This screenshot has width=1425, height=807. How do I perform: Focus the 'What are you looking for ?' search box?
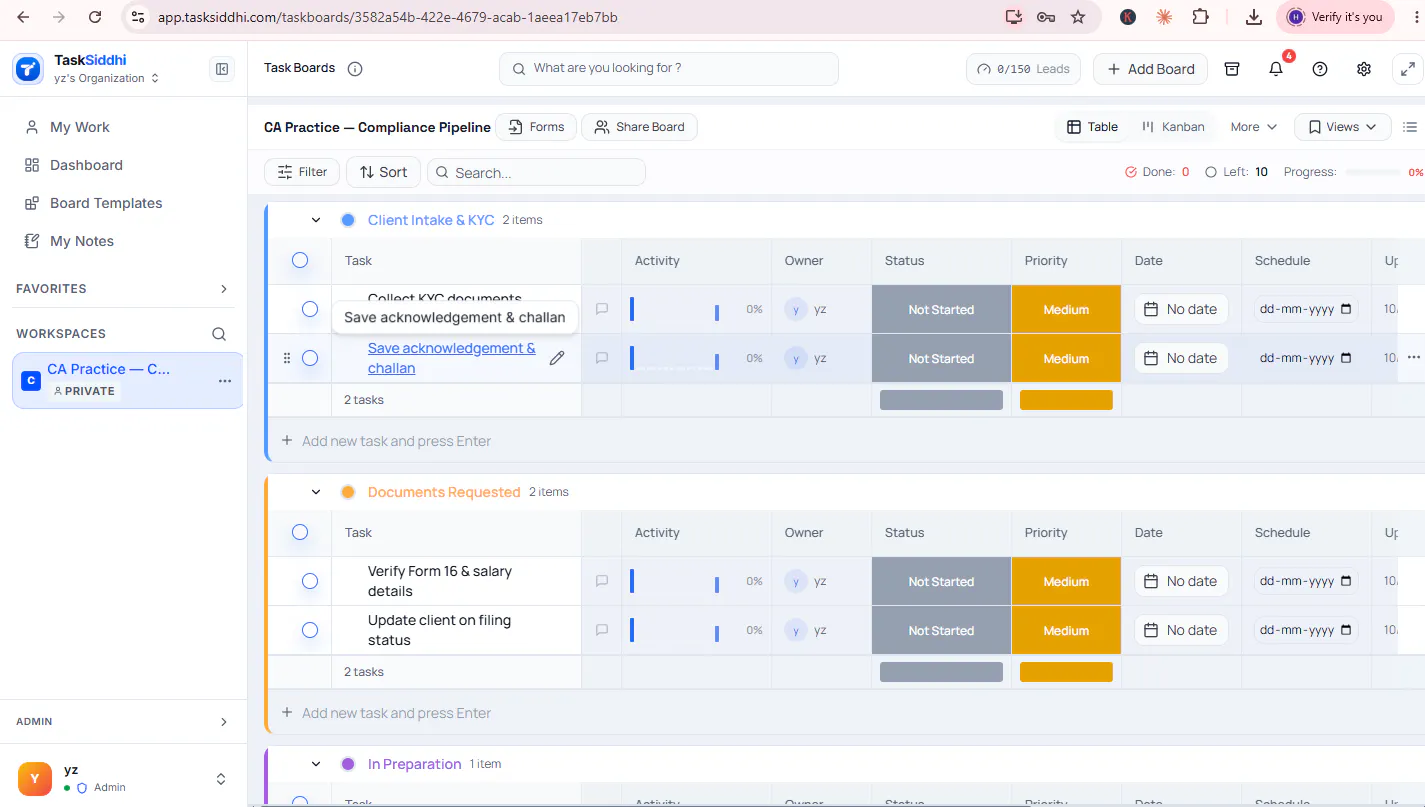[669, 69]
